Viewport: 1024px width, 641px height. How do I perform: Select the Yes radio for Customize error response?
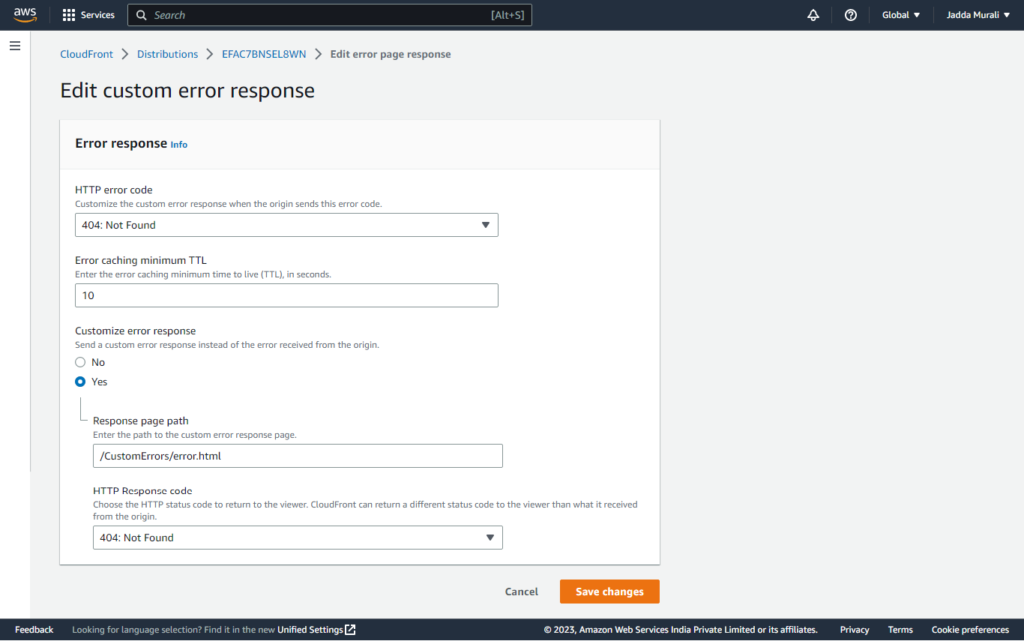(80, 382)
